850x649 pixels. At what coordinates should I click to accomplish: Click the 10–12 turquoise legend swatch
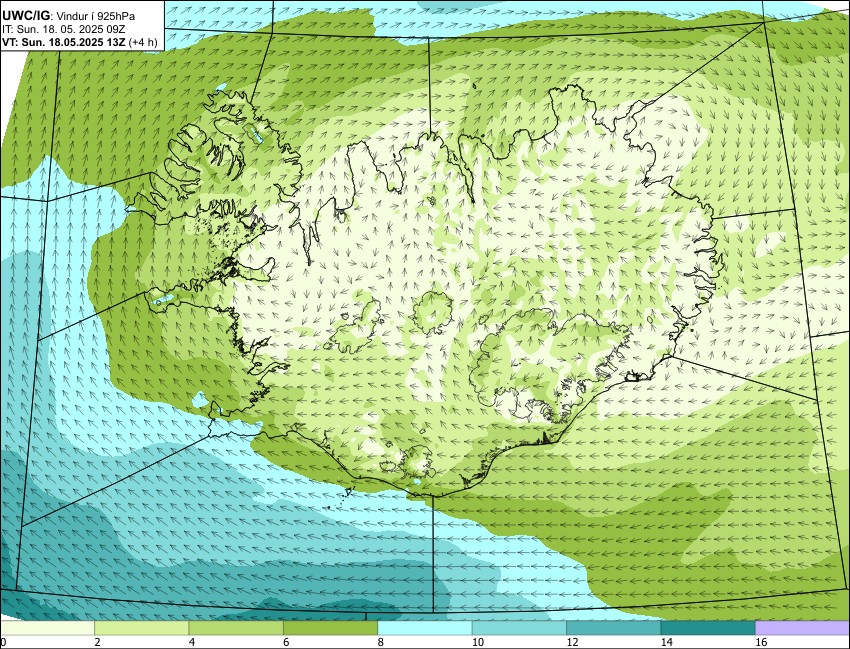pyautogui.click(x=519, y=628)
